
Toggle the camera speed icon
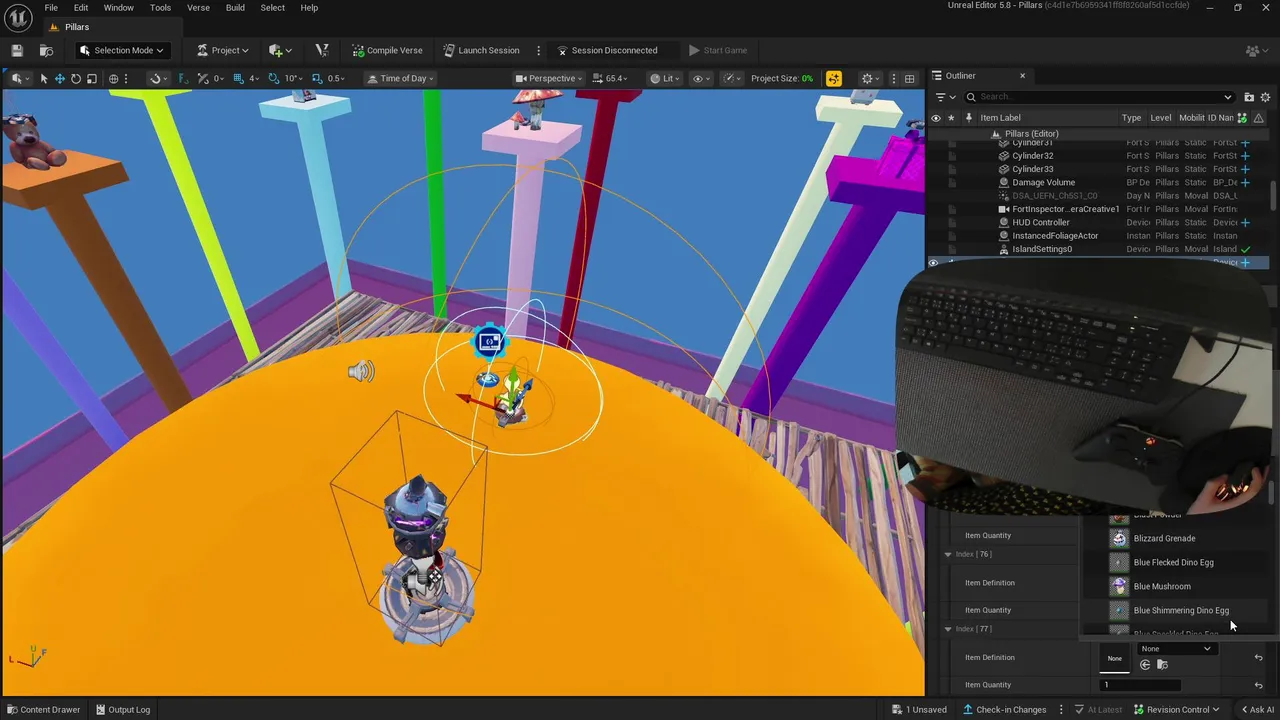(x=598, y=78)
